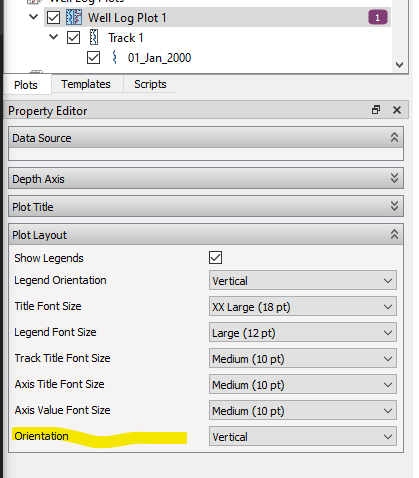Disable the Show Legends checkbox
Viewport: 419px width, 478px height.
pos(215,258)
